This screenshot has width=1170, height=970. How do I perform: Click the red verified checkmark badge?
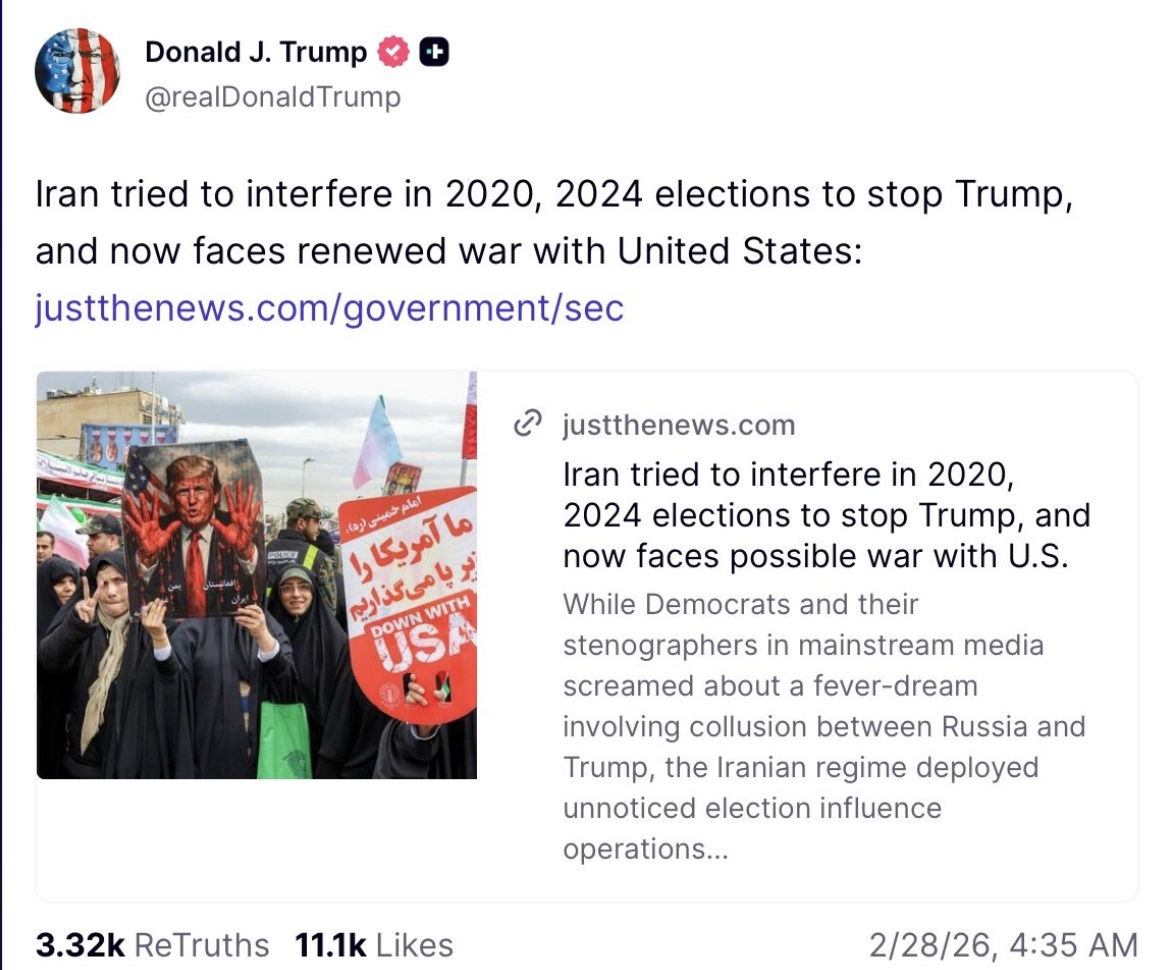click(x=393, y=53)
